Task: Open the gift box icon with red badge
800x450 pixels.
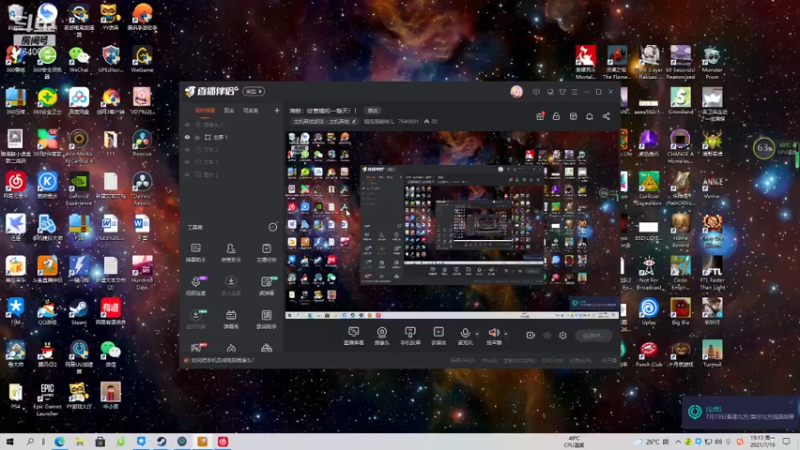Action: tap(540, 116)
